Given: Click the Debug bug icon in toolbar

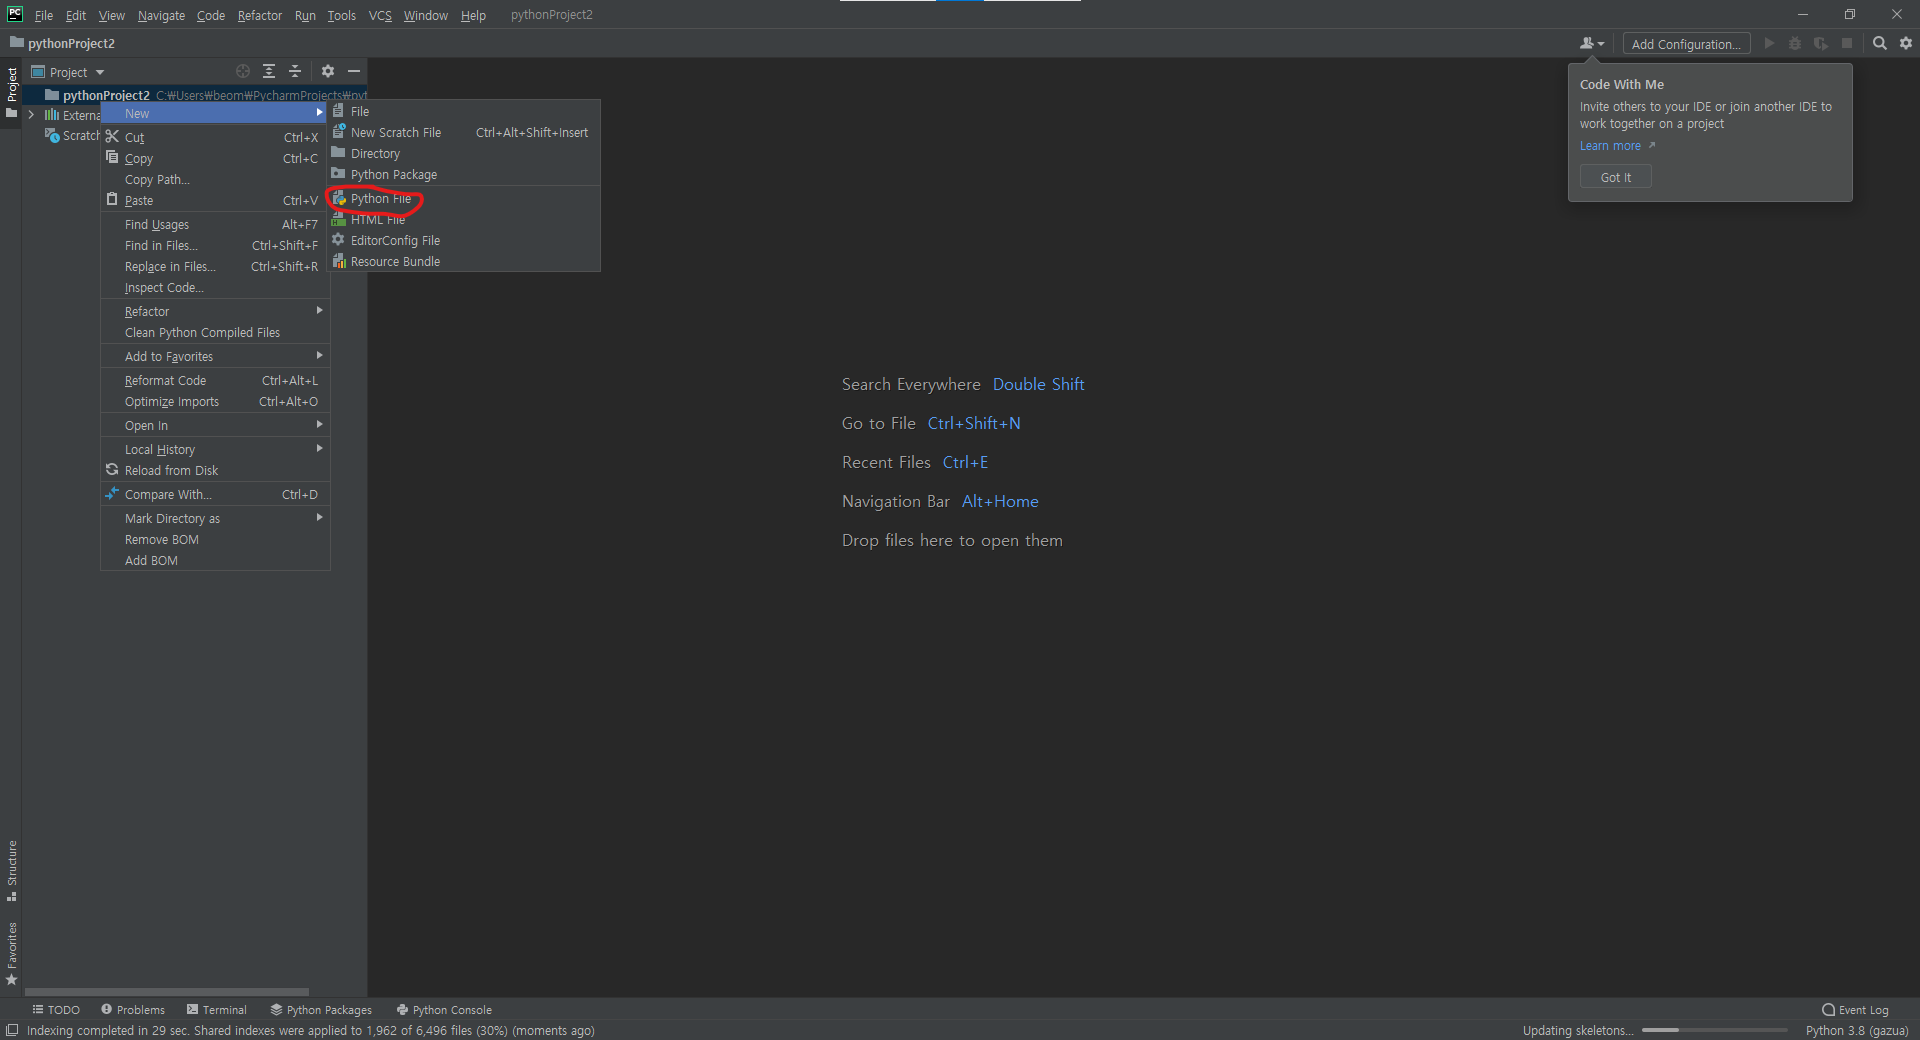Looking at the screenshot, I should (1795, 43).
